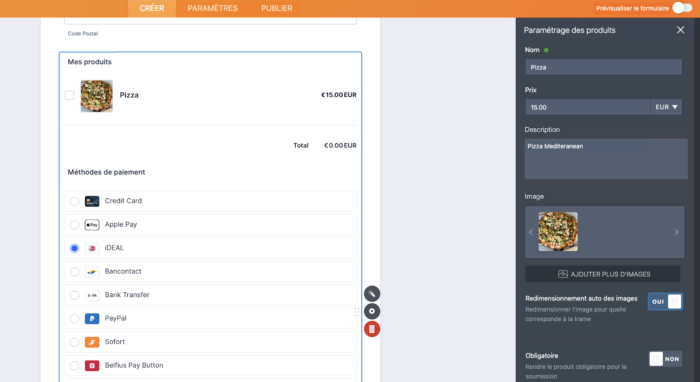Image resolution: width=700 pixels, height=382 pixels.
Task: Click the Code Postal label
Action: coord(83,33)
